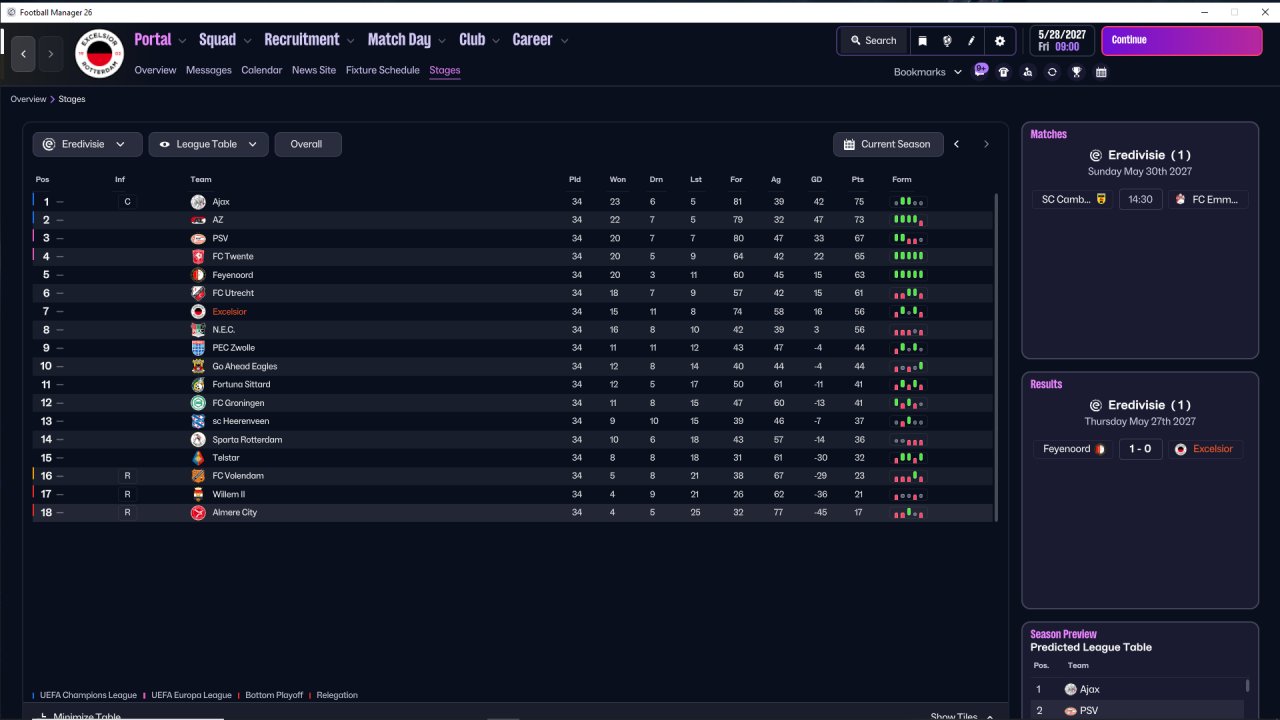The height and width of the screenshot is (720, 1280).
Task: Click the circular refresh arrows shortcut icon
Action: pyautogui.click(x=1052, y=72)
